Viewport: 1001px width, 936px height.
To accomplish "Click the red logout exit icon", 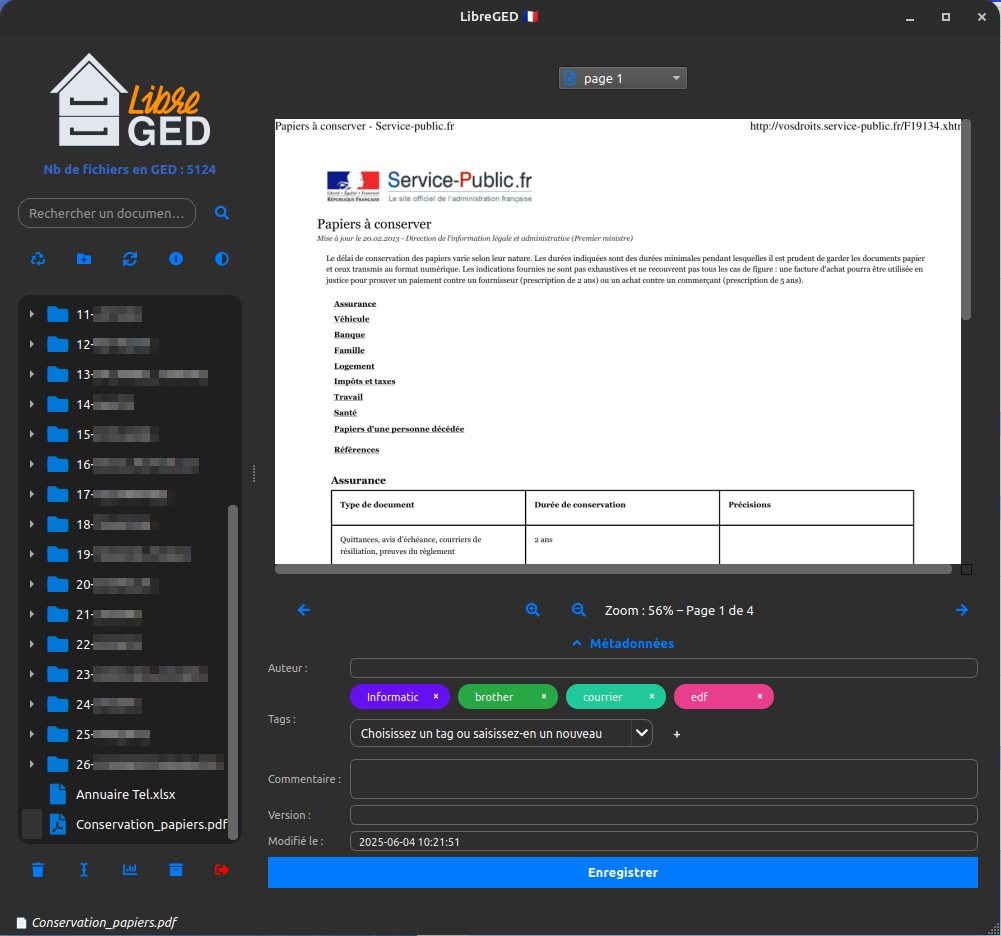I will tap(222, 869).
